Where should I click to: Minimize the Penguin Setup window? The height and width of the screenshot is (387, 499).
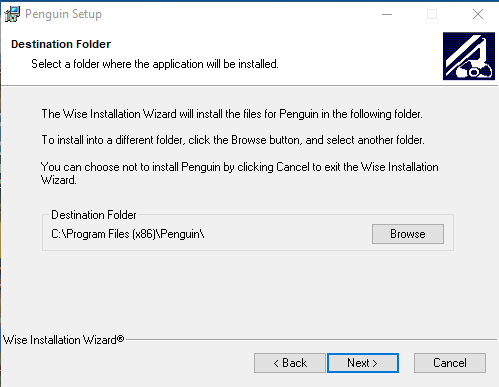coord(387,14)
